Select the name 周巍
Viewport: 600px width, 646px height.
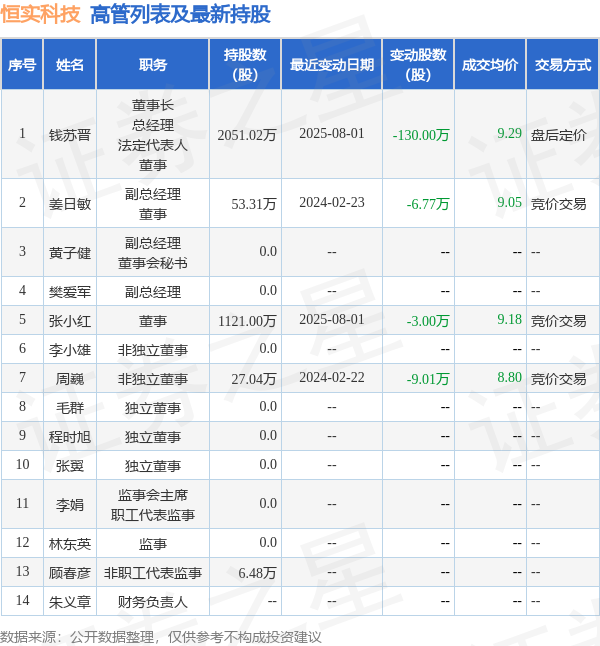[x=70, y=379]
